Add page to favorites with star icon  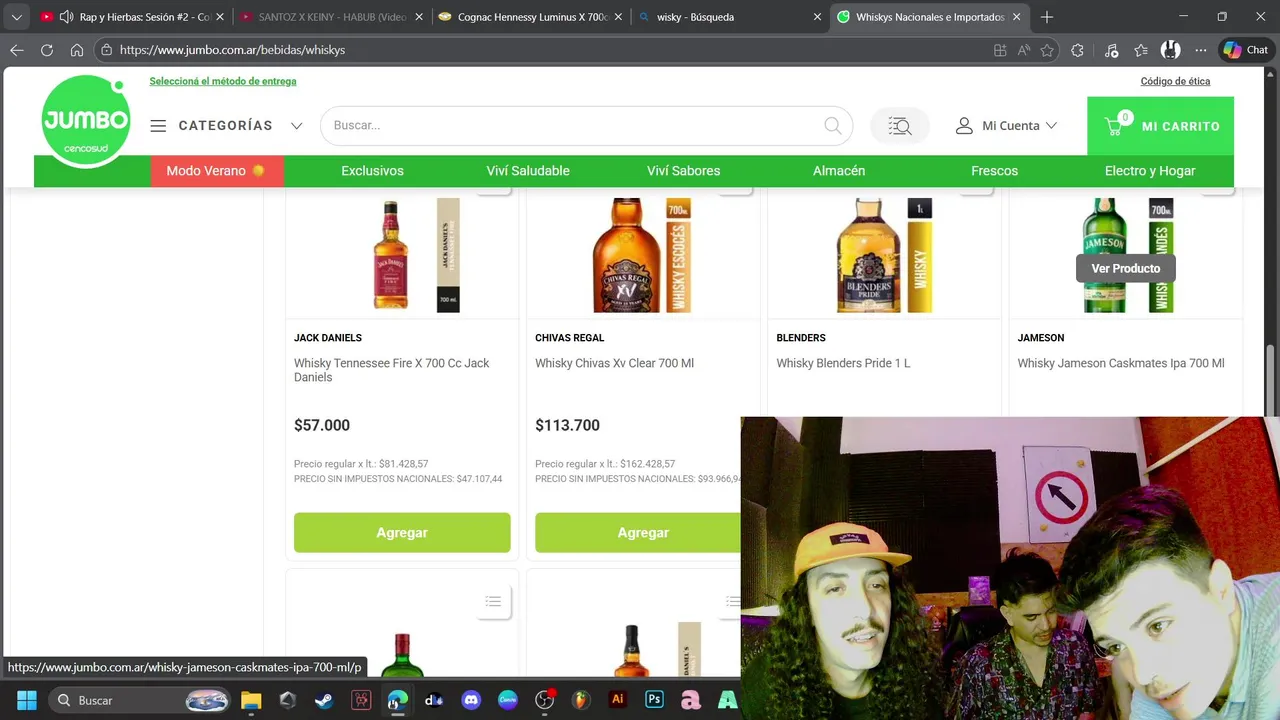[x=1047, y=50]
